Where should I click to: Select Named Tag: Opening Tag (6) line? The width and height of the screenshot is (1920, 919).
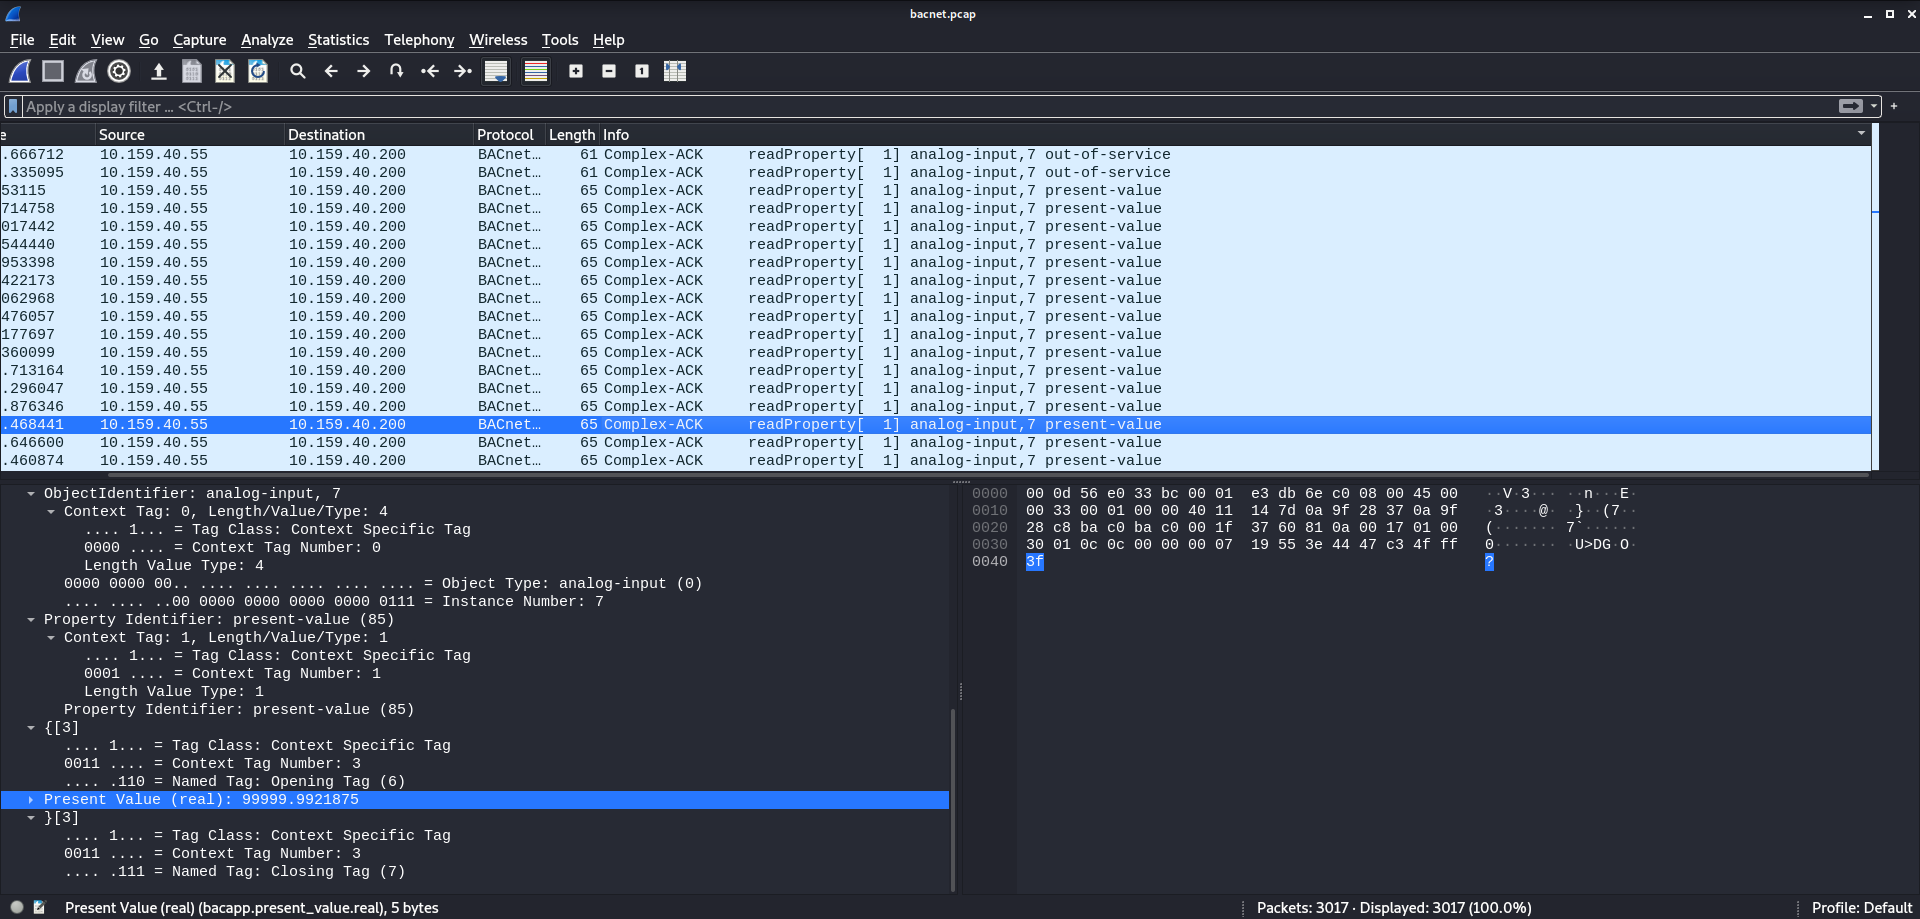pos(235,781)
